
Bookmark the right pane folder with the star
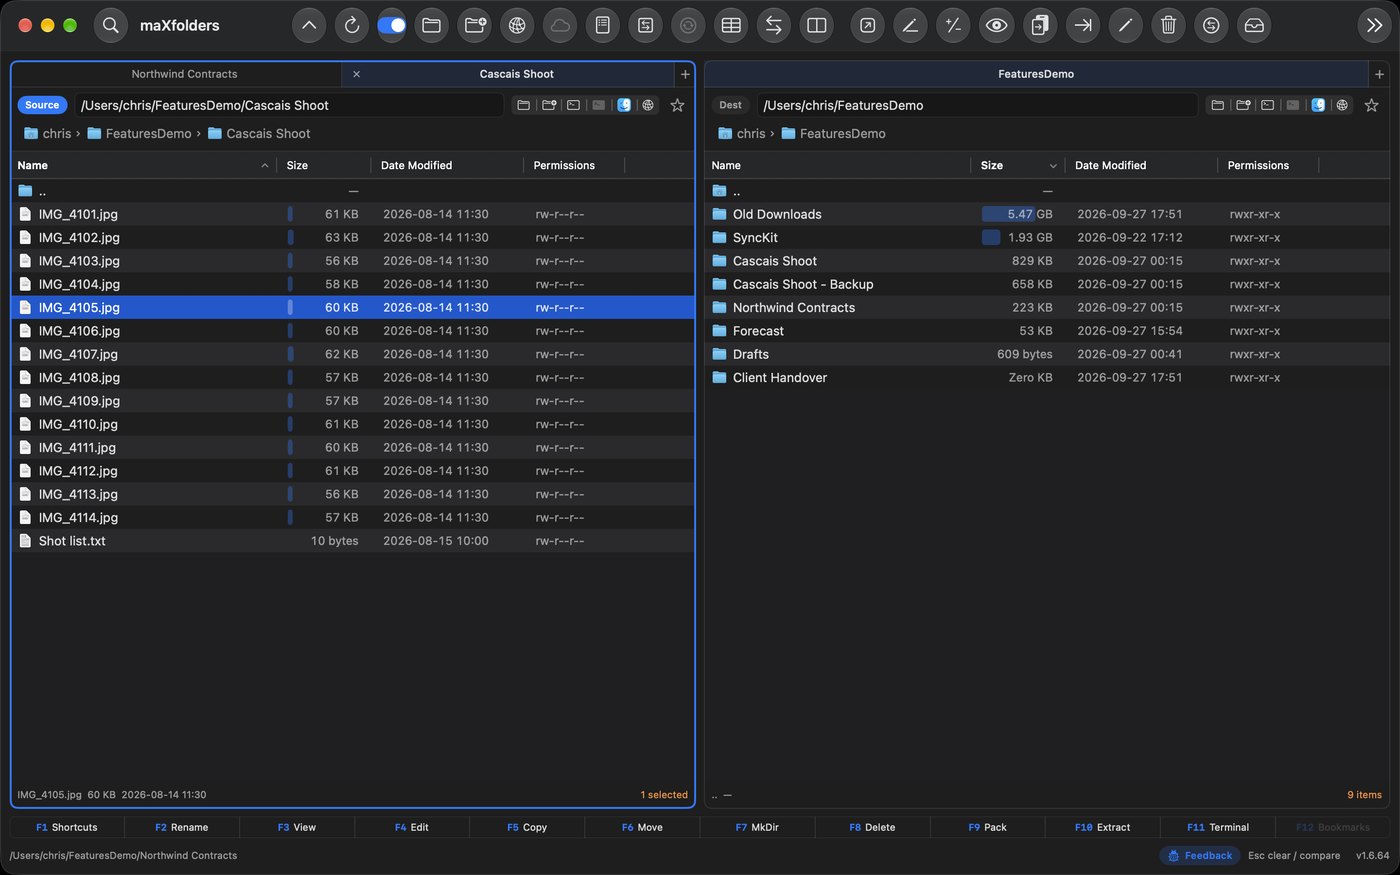coord(1371,105)
